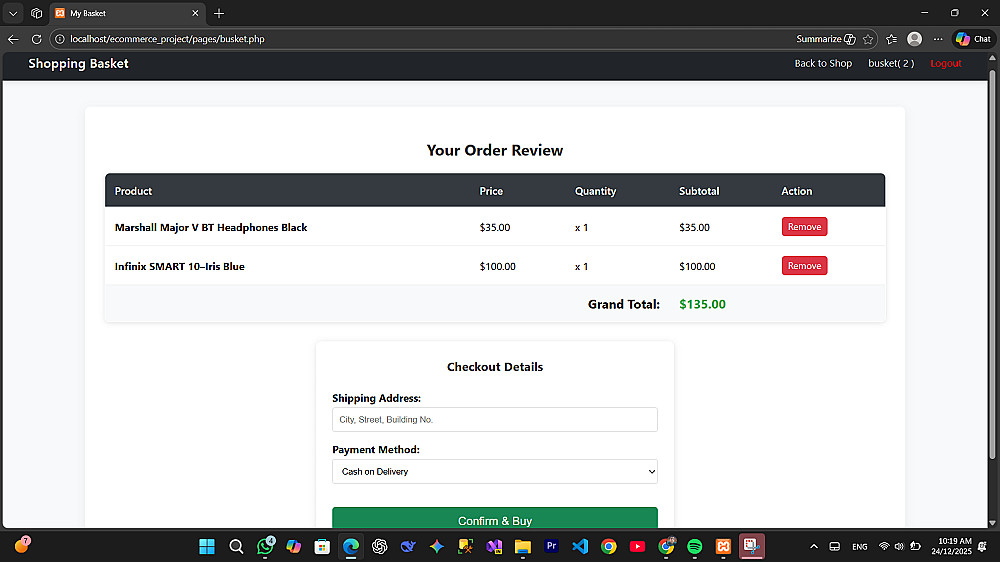Viewport: 1000px width, 562px height.
Task: Go to Back to Shop link
Action: pyautogui.click(x=823, y=63)
